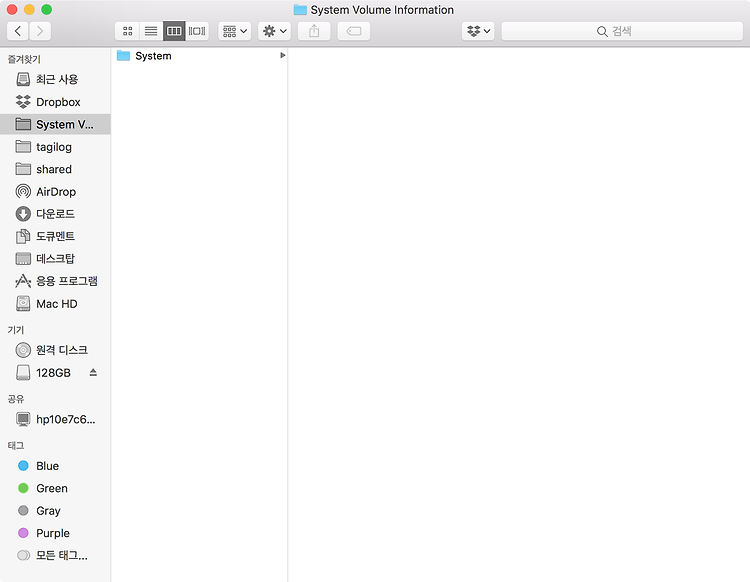Switch to icon view
The image size is (750, 582).
127,31
